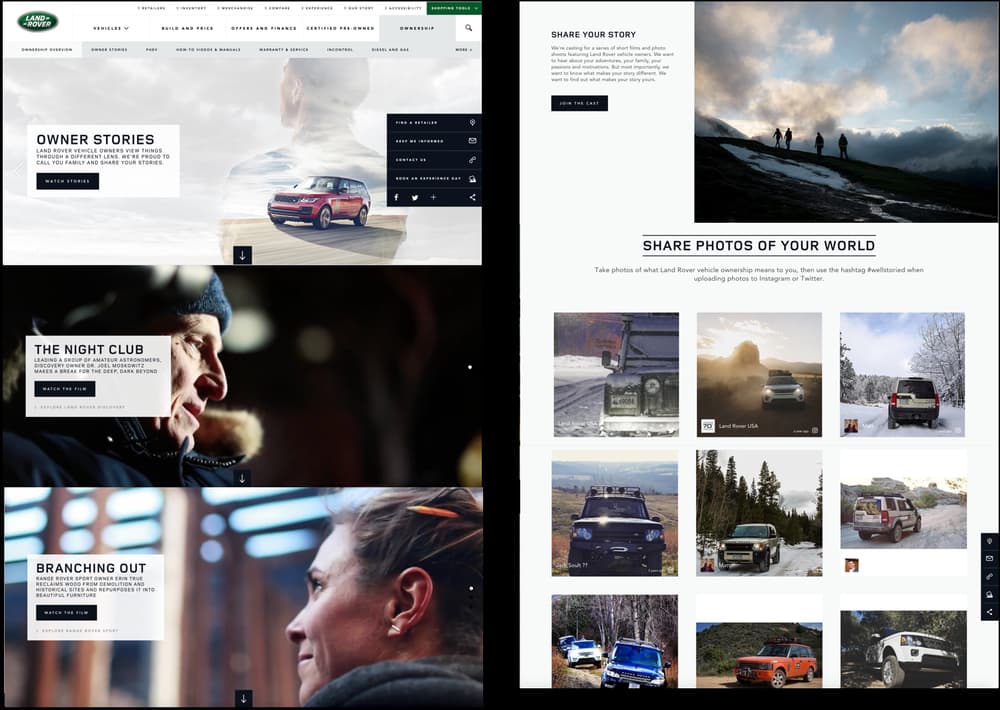Click the share icon in the dark panel
The width and height of the screenshot is (1000, 710).
pyautogui.click(x=473, y=197)
